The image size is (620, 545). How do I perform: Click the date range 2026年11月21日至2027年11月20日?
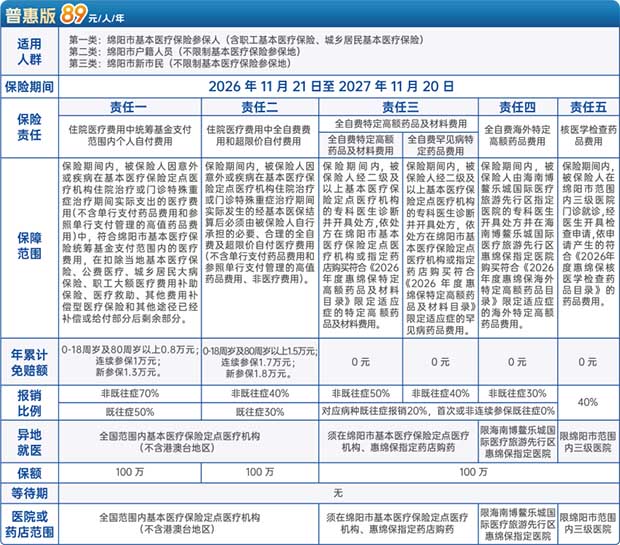tap(331, 86)
